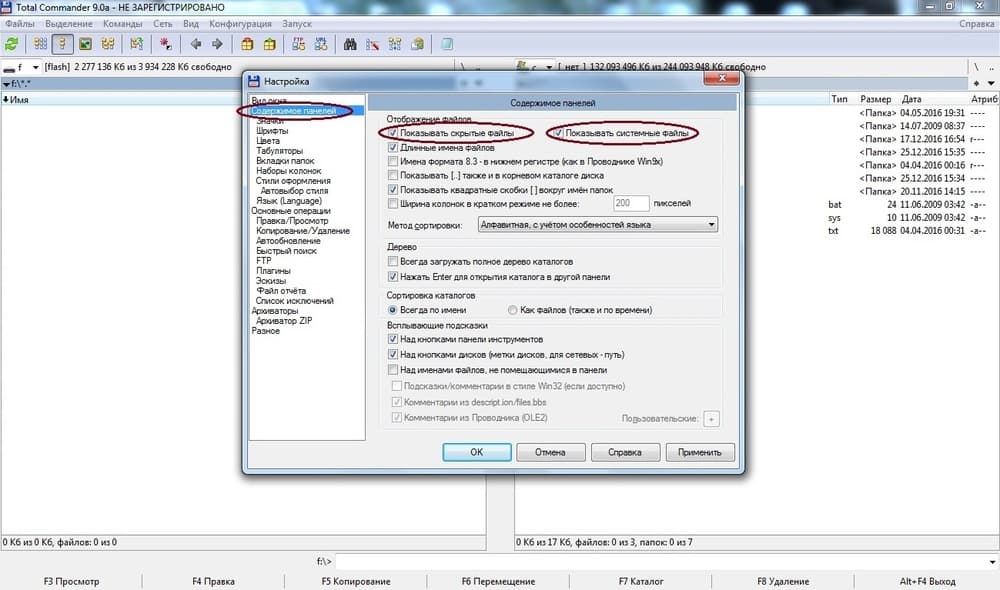Click the root directory backslash button
Screen dimensions: 1000x590
pos(976,66)
